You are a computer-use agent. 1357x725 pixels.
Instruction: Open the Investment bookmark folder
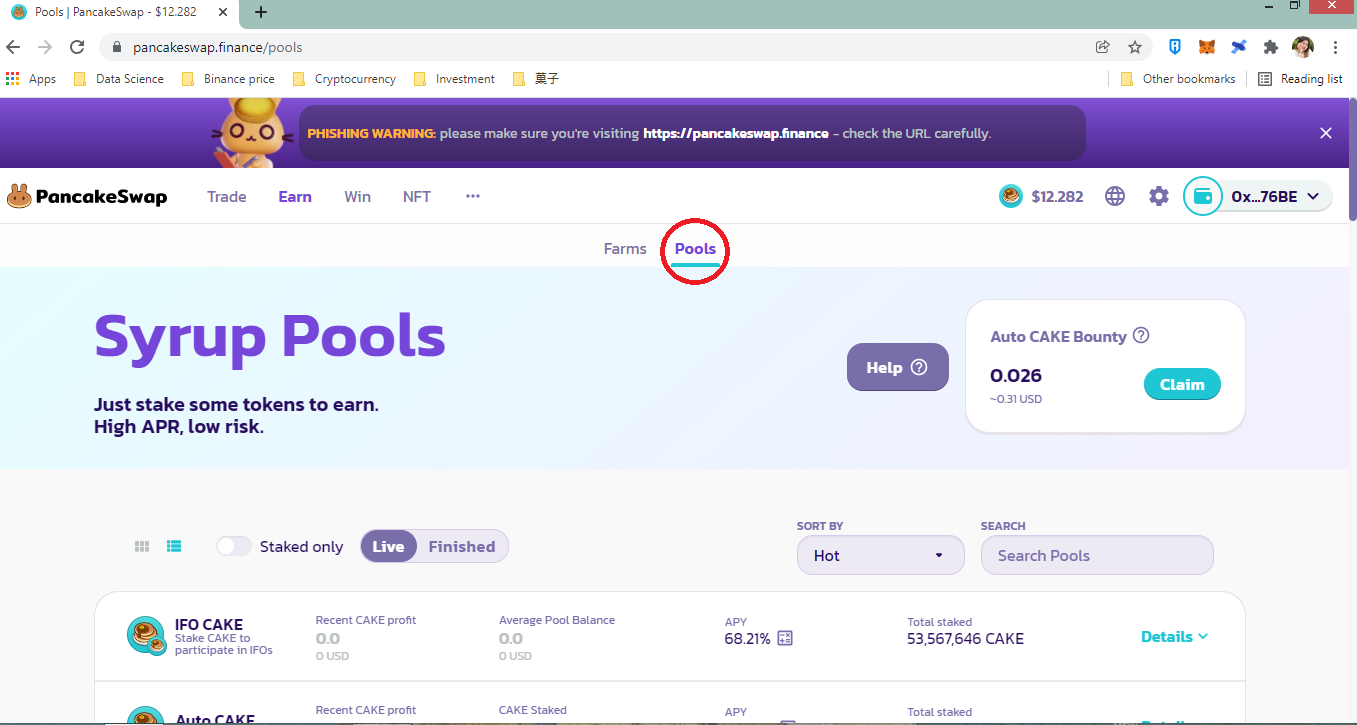(454, 79)
